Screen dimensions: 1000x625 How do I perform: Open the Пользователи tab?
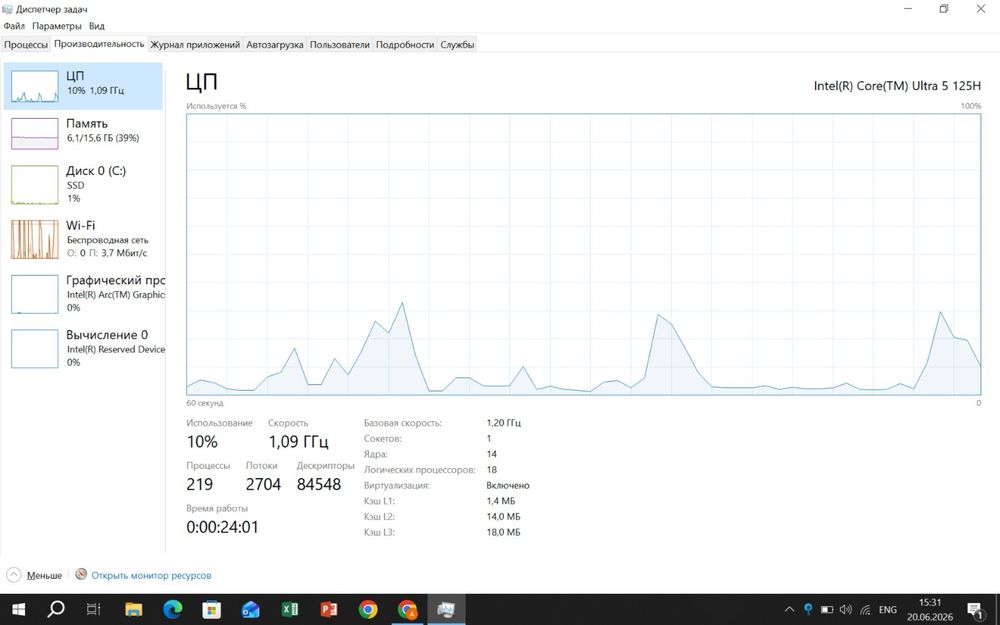[339, 45]
